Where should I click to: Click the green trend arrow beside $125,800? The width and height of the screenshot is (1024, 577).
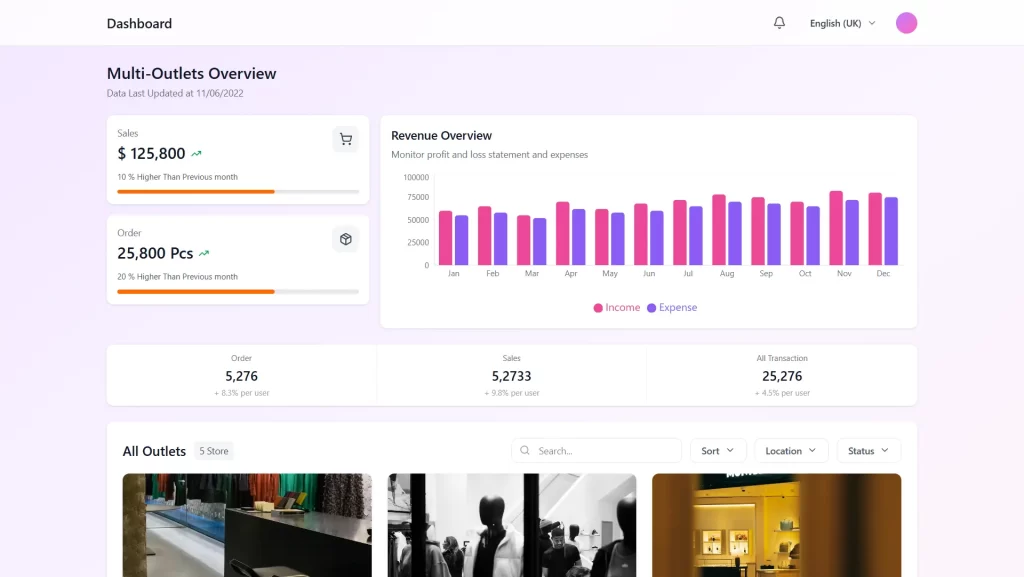click(196, 154)
